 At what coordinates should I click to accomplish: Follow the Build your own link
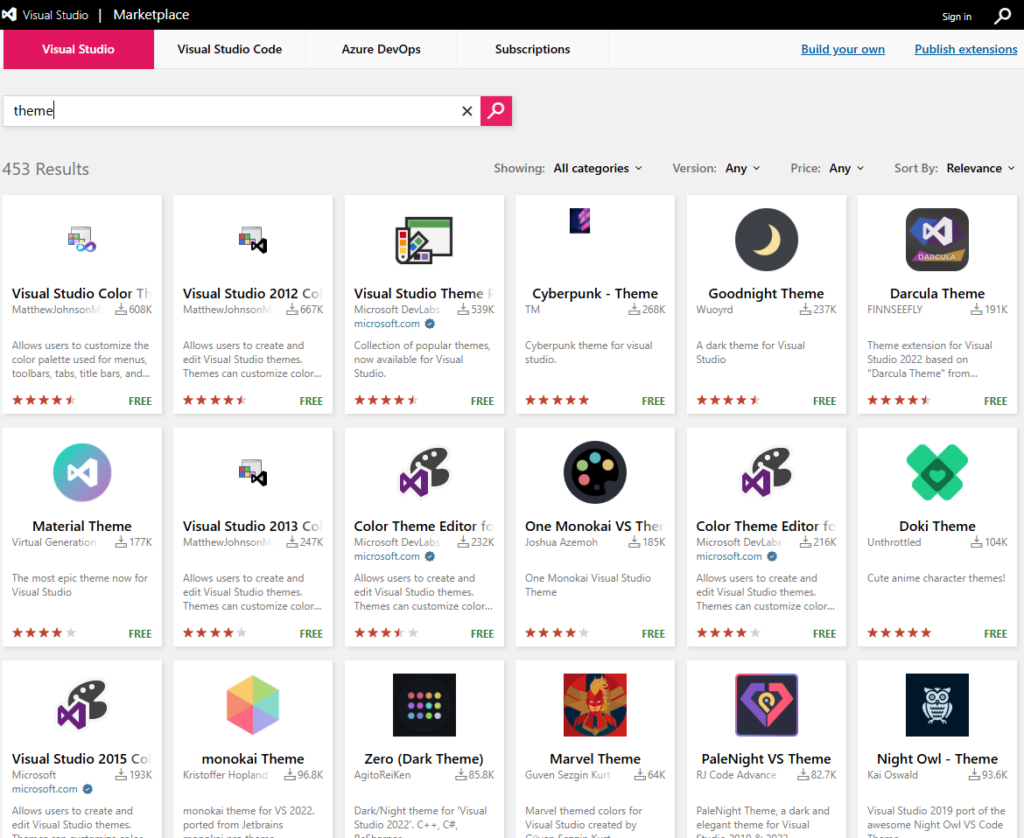842,49
